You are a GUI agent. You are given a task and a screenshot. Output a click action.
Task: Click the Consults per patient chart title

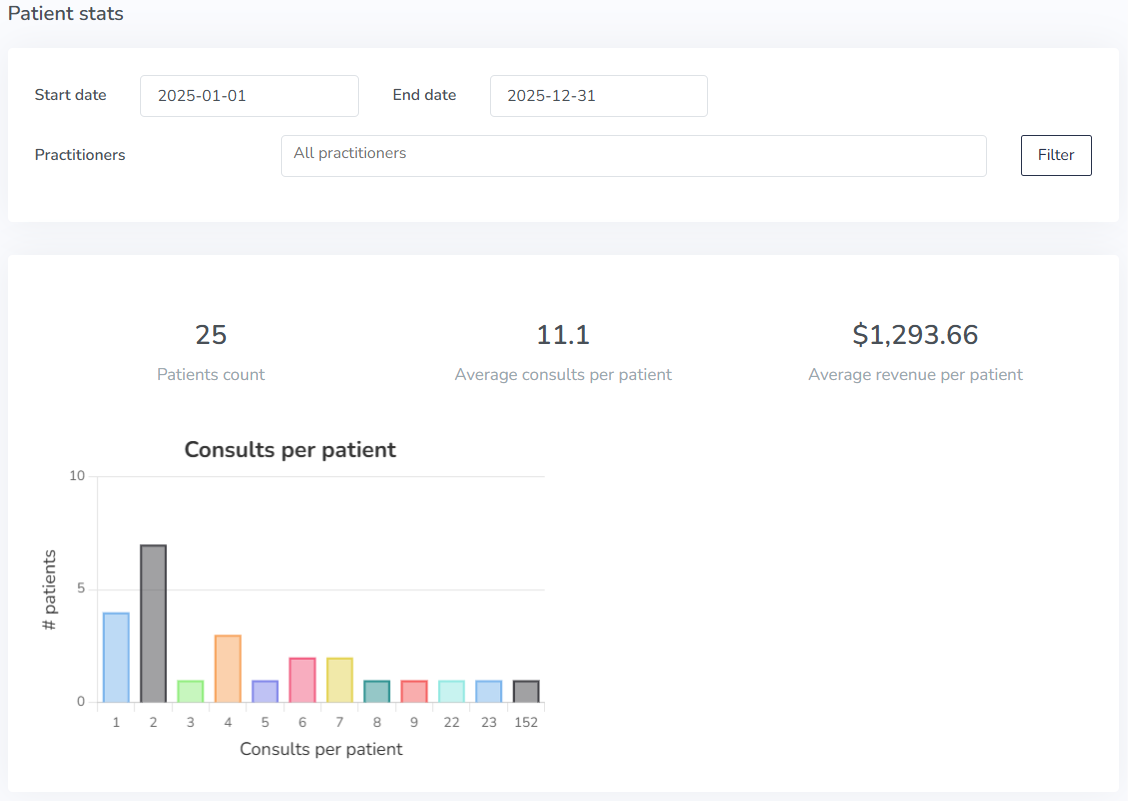pyautogui.click(x=290, y=450)
